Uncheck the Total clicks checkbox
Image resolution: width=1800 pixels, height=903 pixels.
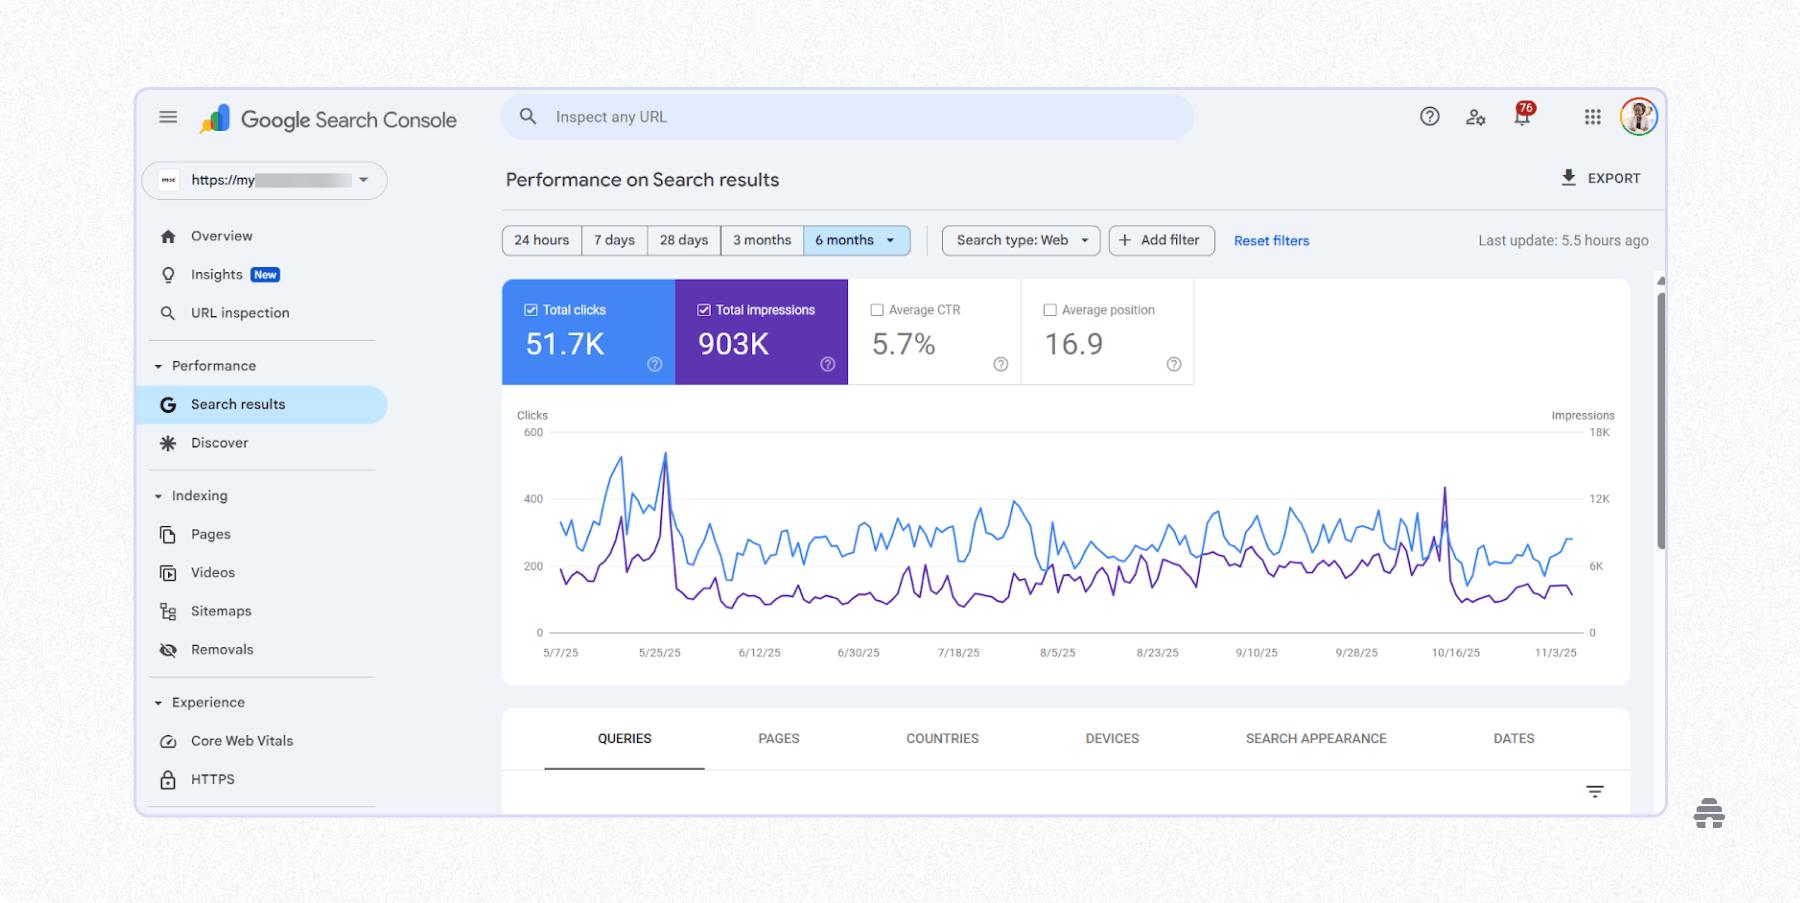(531, 310)
